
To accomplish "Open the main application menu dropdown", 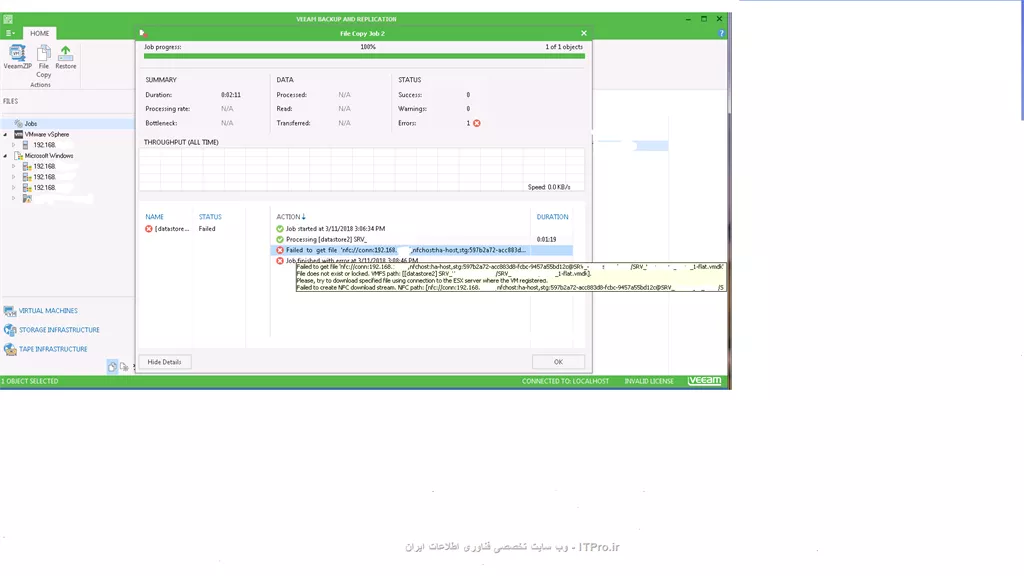I will coord(10,33).
